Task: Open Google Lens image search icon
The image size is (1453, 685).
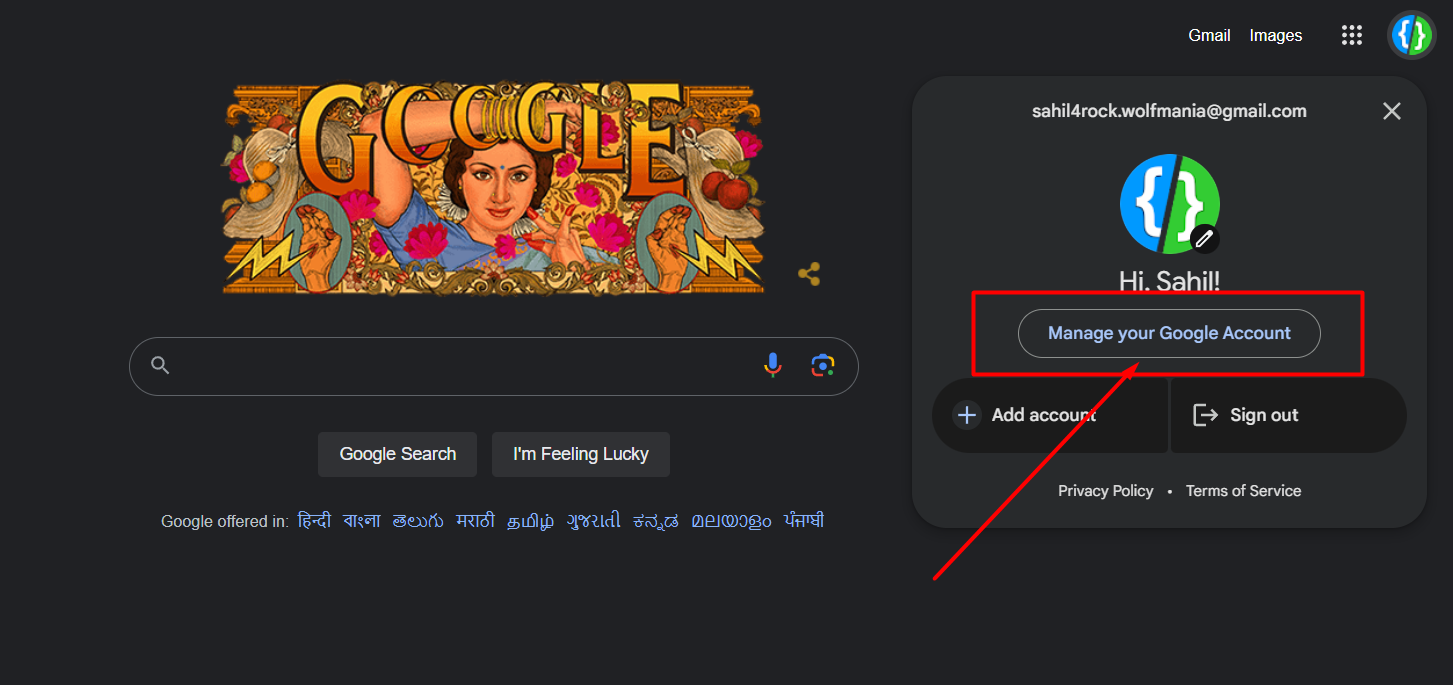Action: click(822, 365)
